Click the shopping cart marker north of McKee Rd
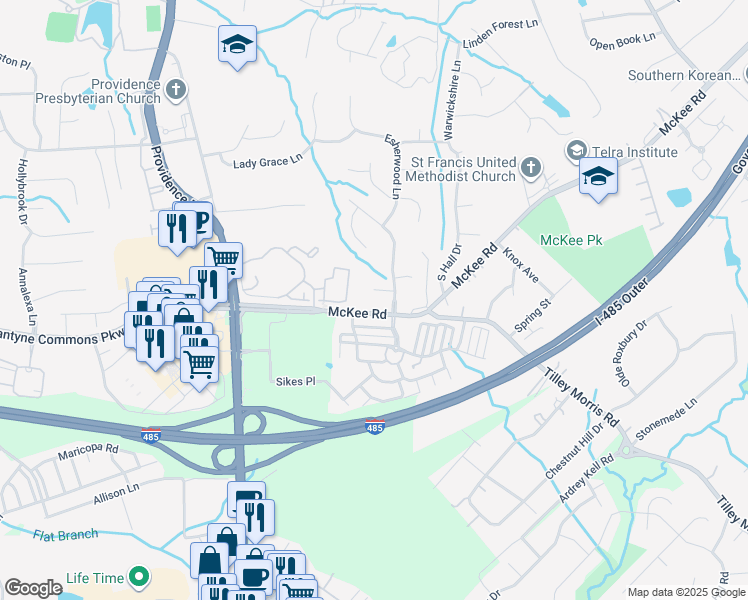Viewport: 748px width, 600px height. point(224,259)
